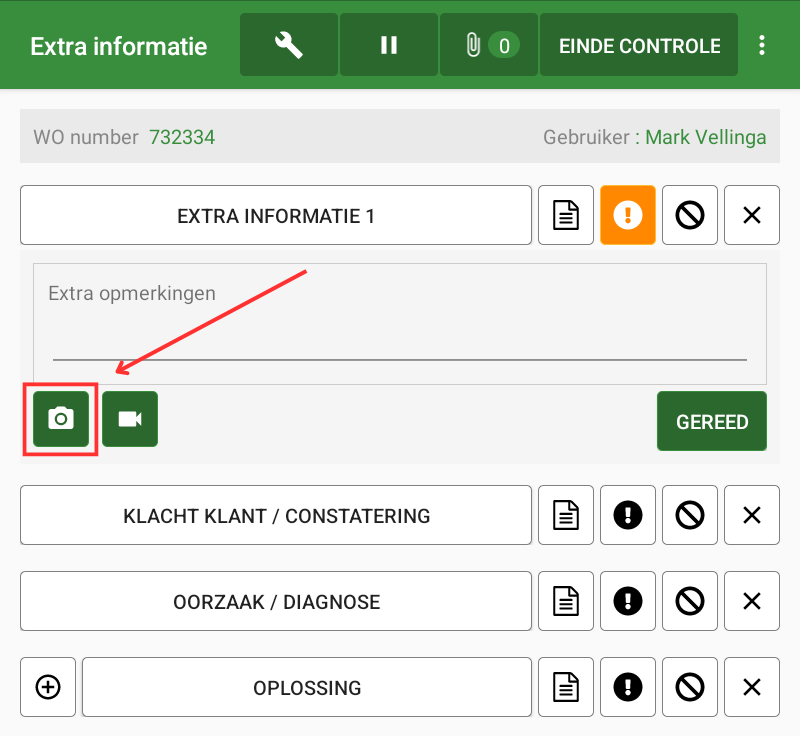Expand Klacht Klant / Constatering section

276,516
